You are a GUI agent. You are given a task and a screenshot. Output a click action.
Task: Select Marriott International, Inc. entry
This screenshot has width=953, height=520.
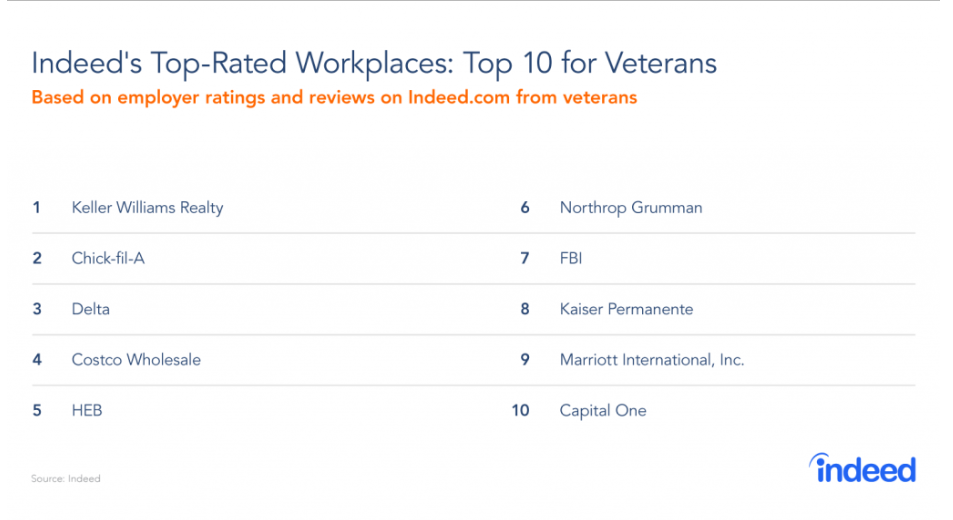(x=652, y=360)
